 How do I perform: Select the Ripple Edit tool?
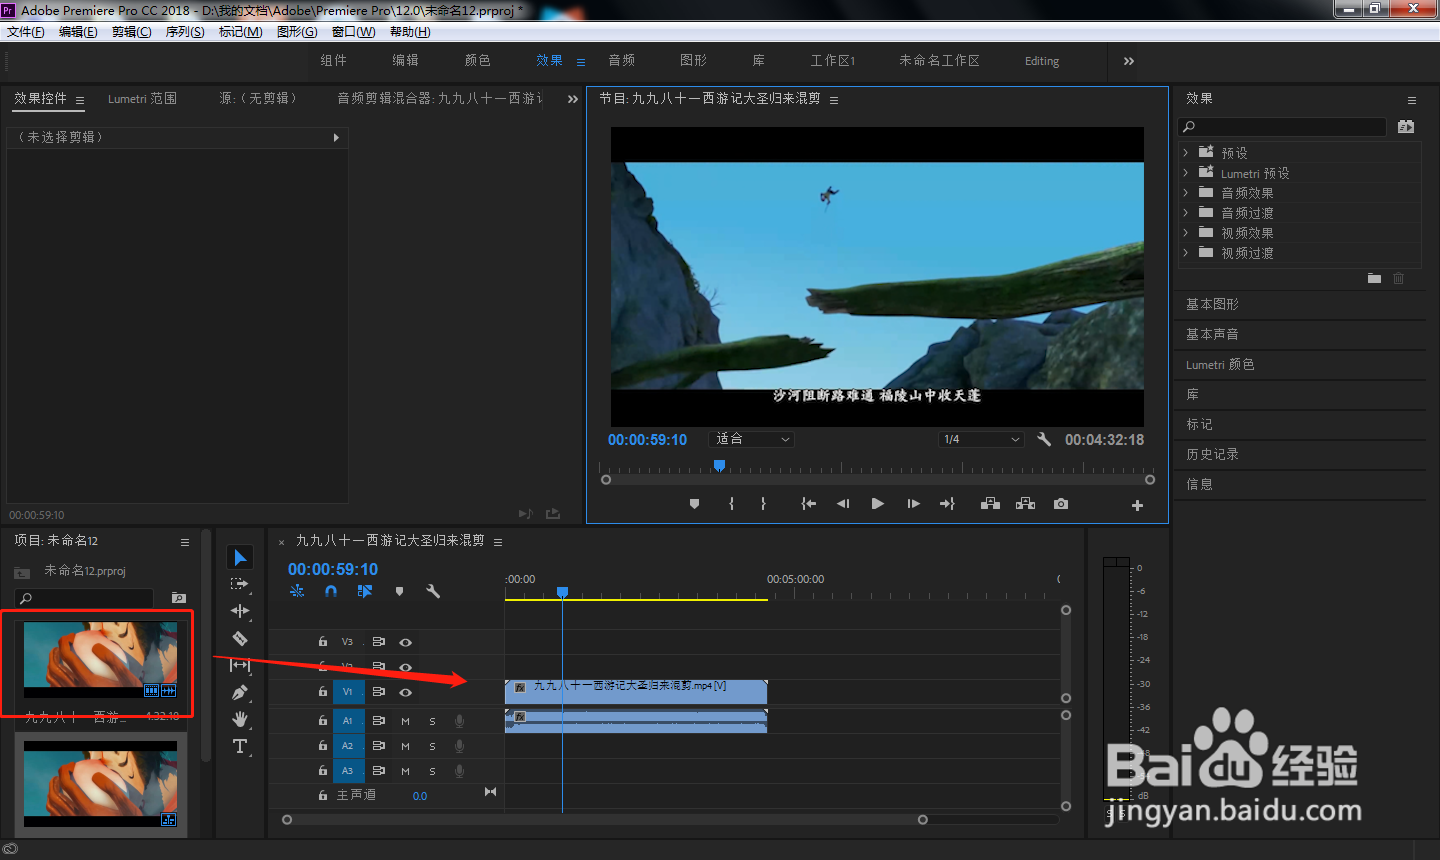[240, 611]
